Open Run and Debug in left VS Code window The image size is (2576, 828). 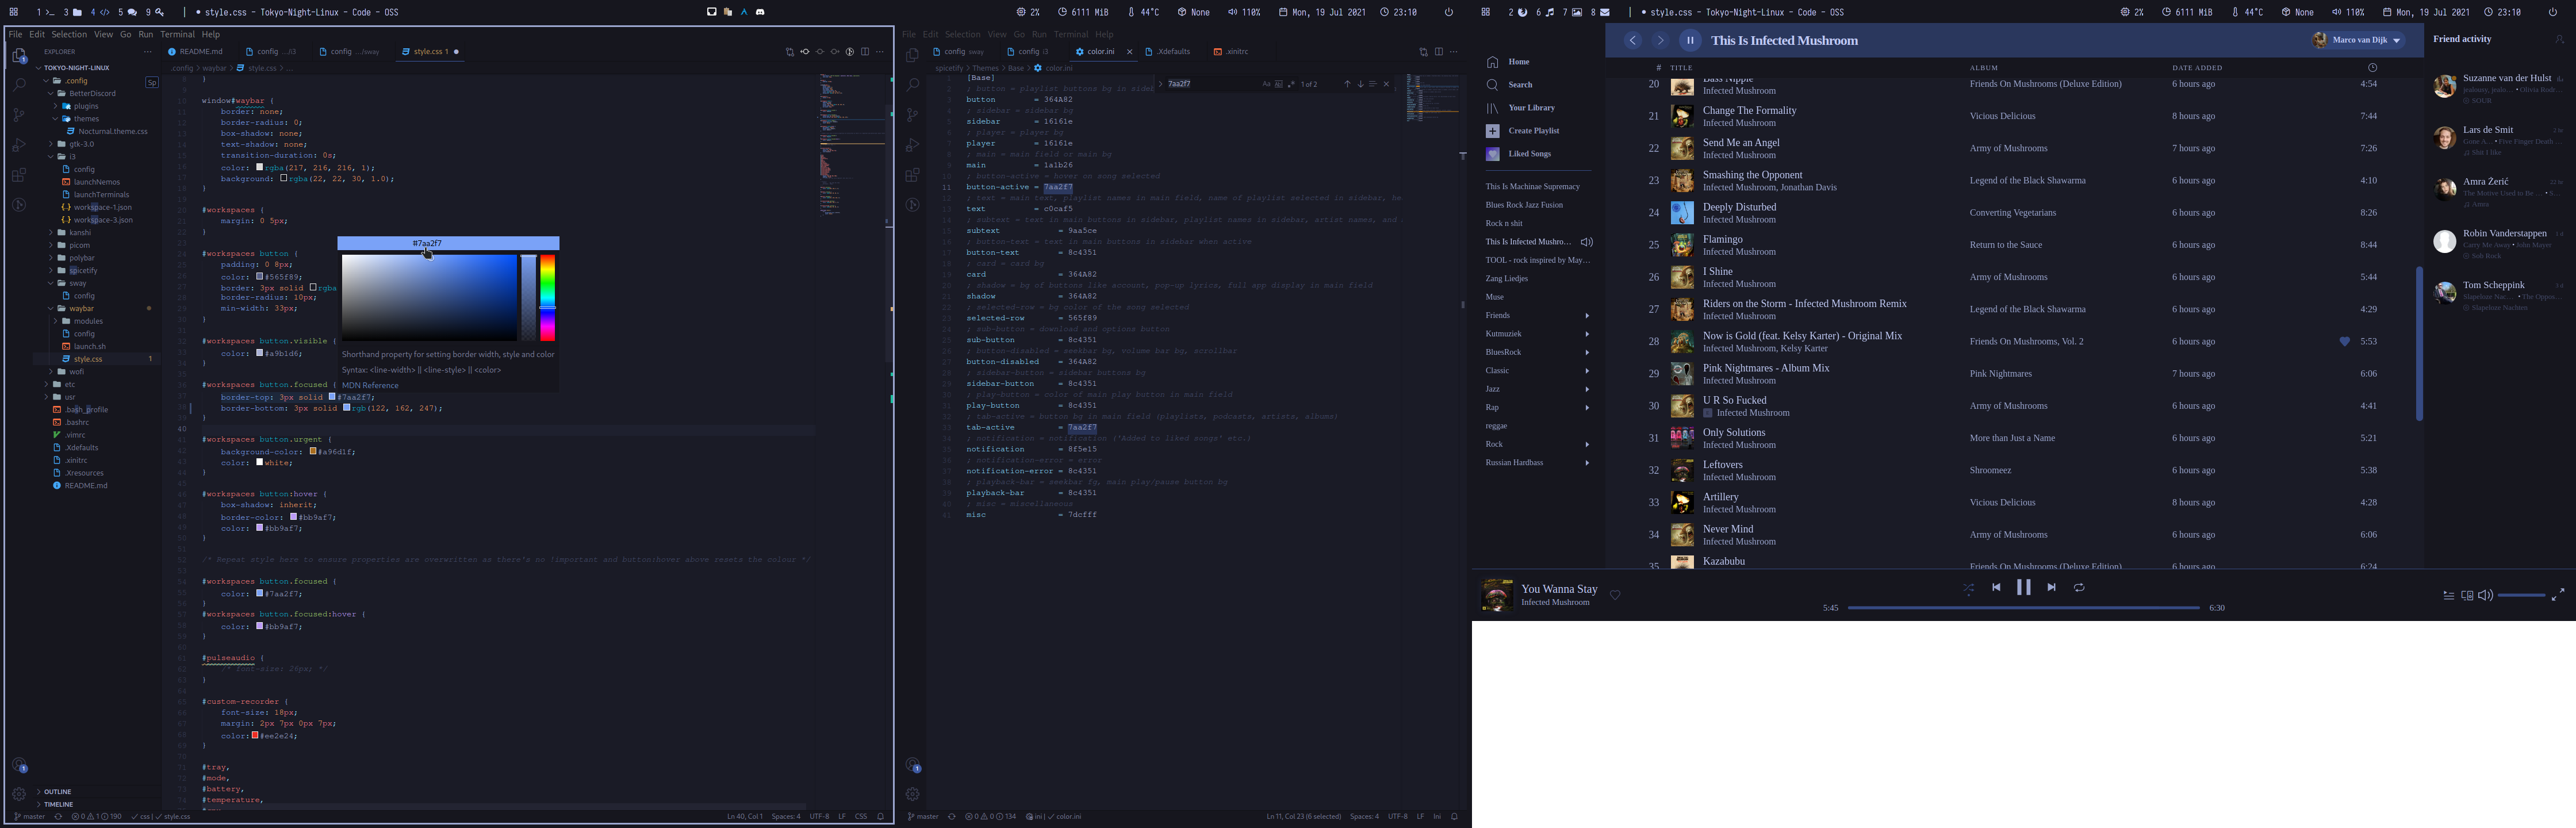click(x=19, y=145)
